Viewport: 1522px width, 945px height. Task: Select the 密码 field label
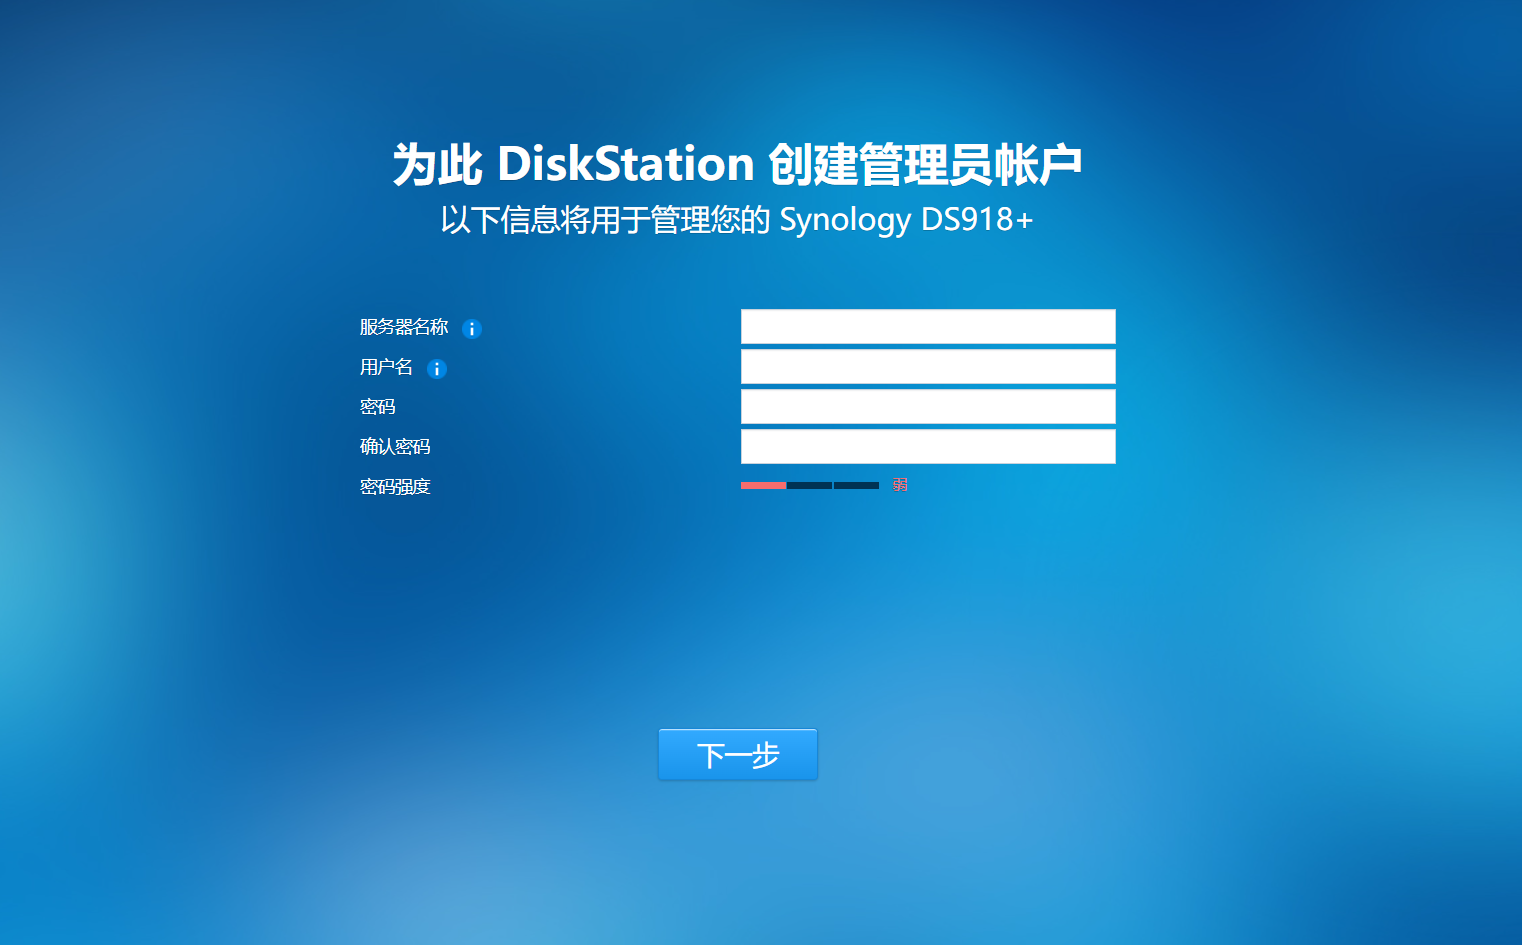tap(377, 406)
